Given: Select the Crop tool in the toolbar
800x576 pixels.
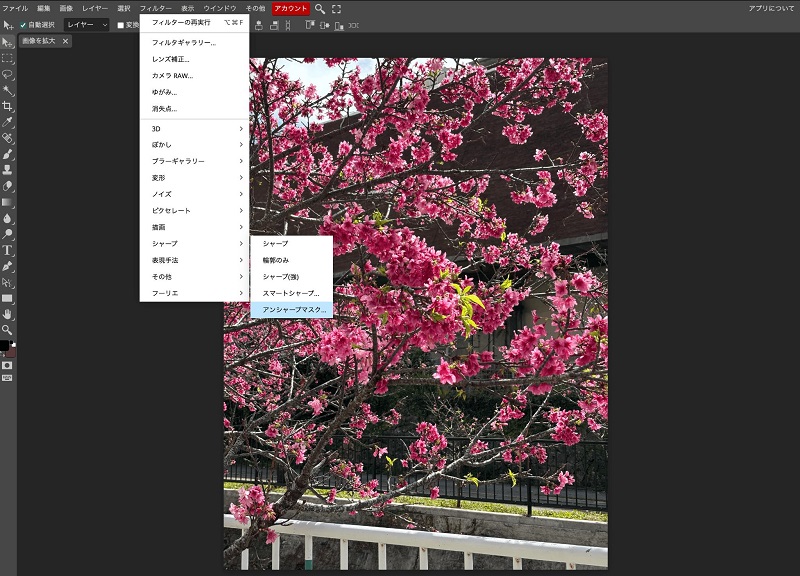Looking at the screenshot, I should (7, 106).
